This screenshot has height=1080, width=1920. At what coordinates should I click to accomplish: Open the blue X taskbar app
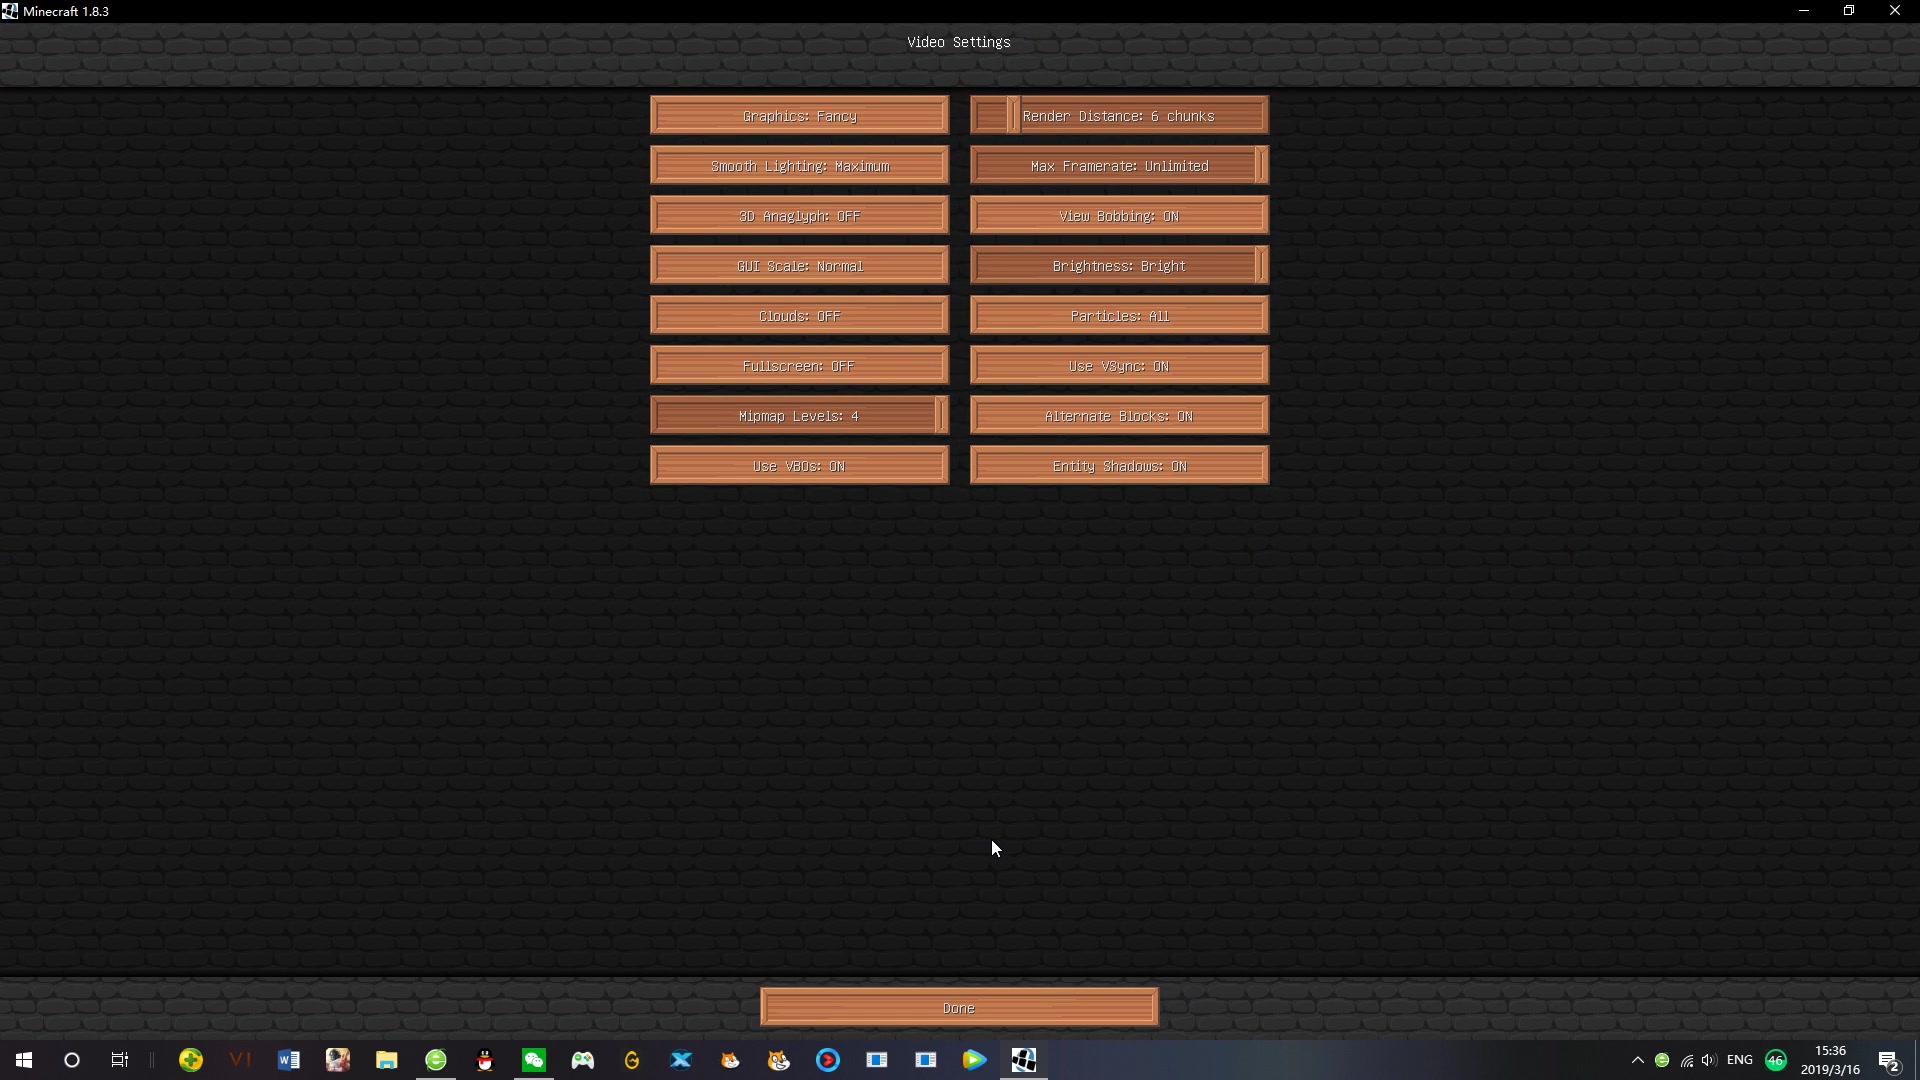[x=681, y=1060]
